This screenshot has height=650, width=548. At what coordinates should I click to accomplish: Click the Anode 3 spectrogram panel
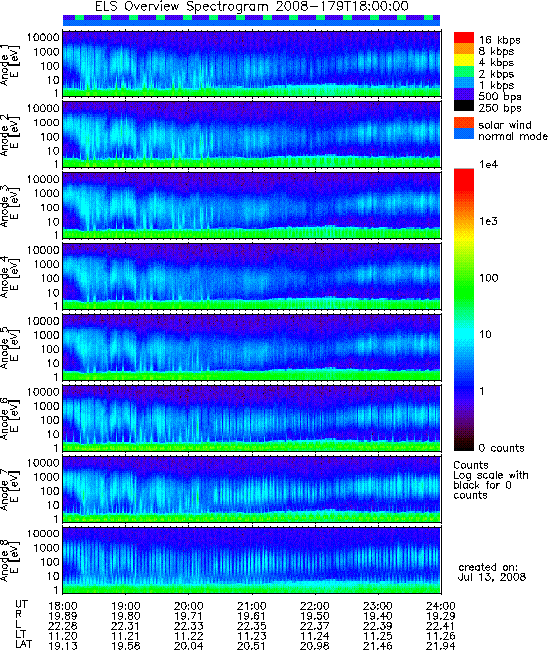(252, 205)
